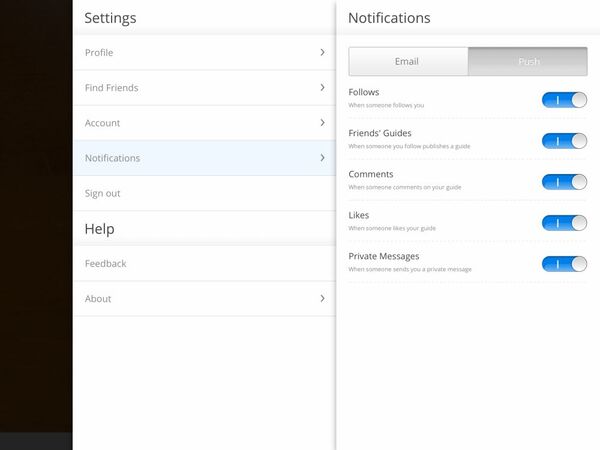600x450 pixels.
Task: Turn off Comments notification switch
Action: click(x=564, y=181)
